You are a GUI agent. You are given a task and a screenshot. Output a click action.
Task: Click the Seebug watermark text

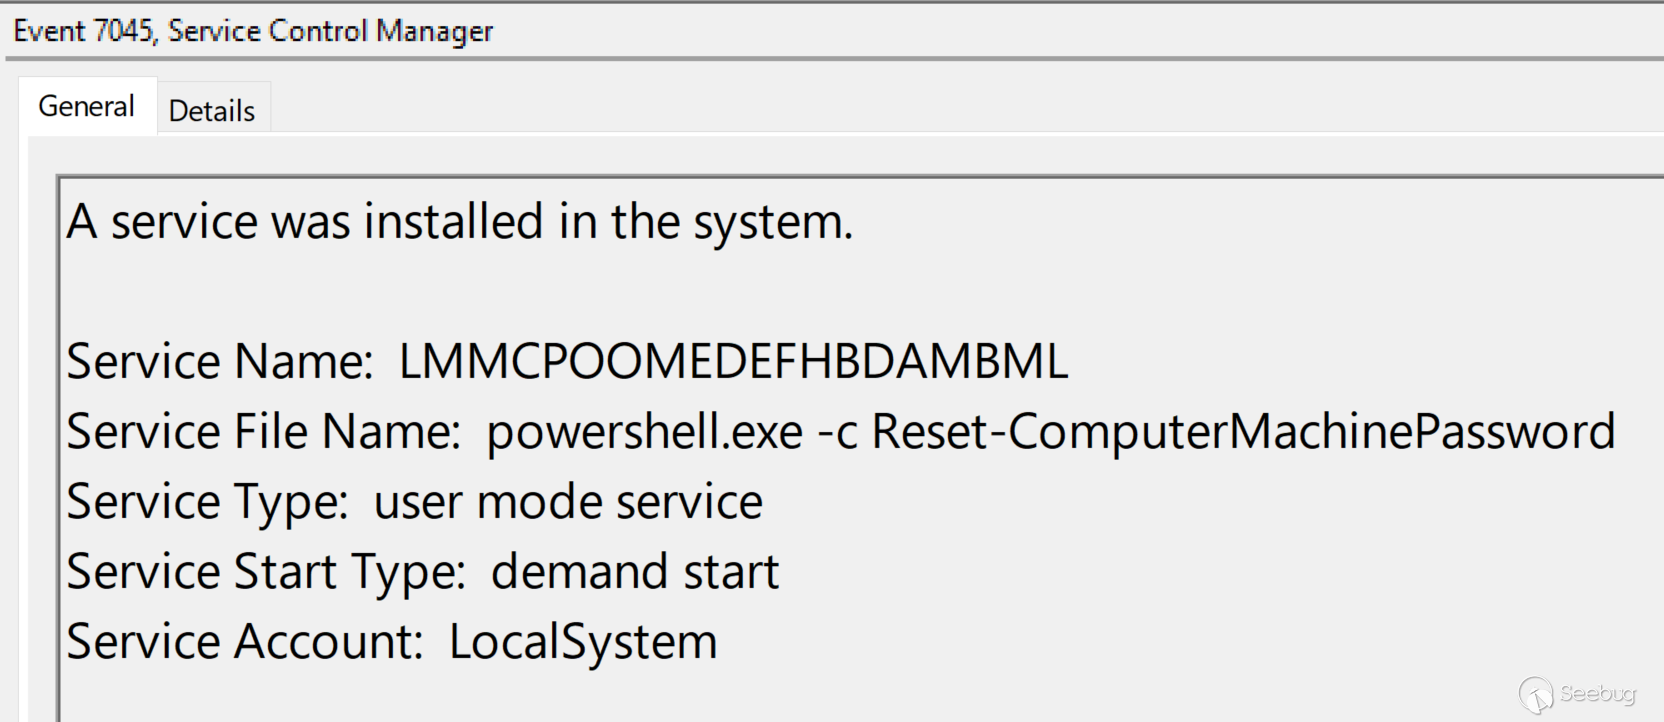pos(1597,693)
